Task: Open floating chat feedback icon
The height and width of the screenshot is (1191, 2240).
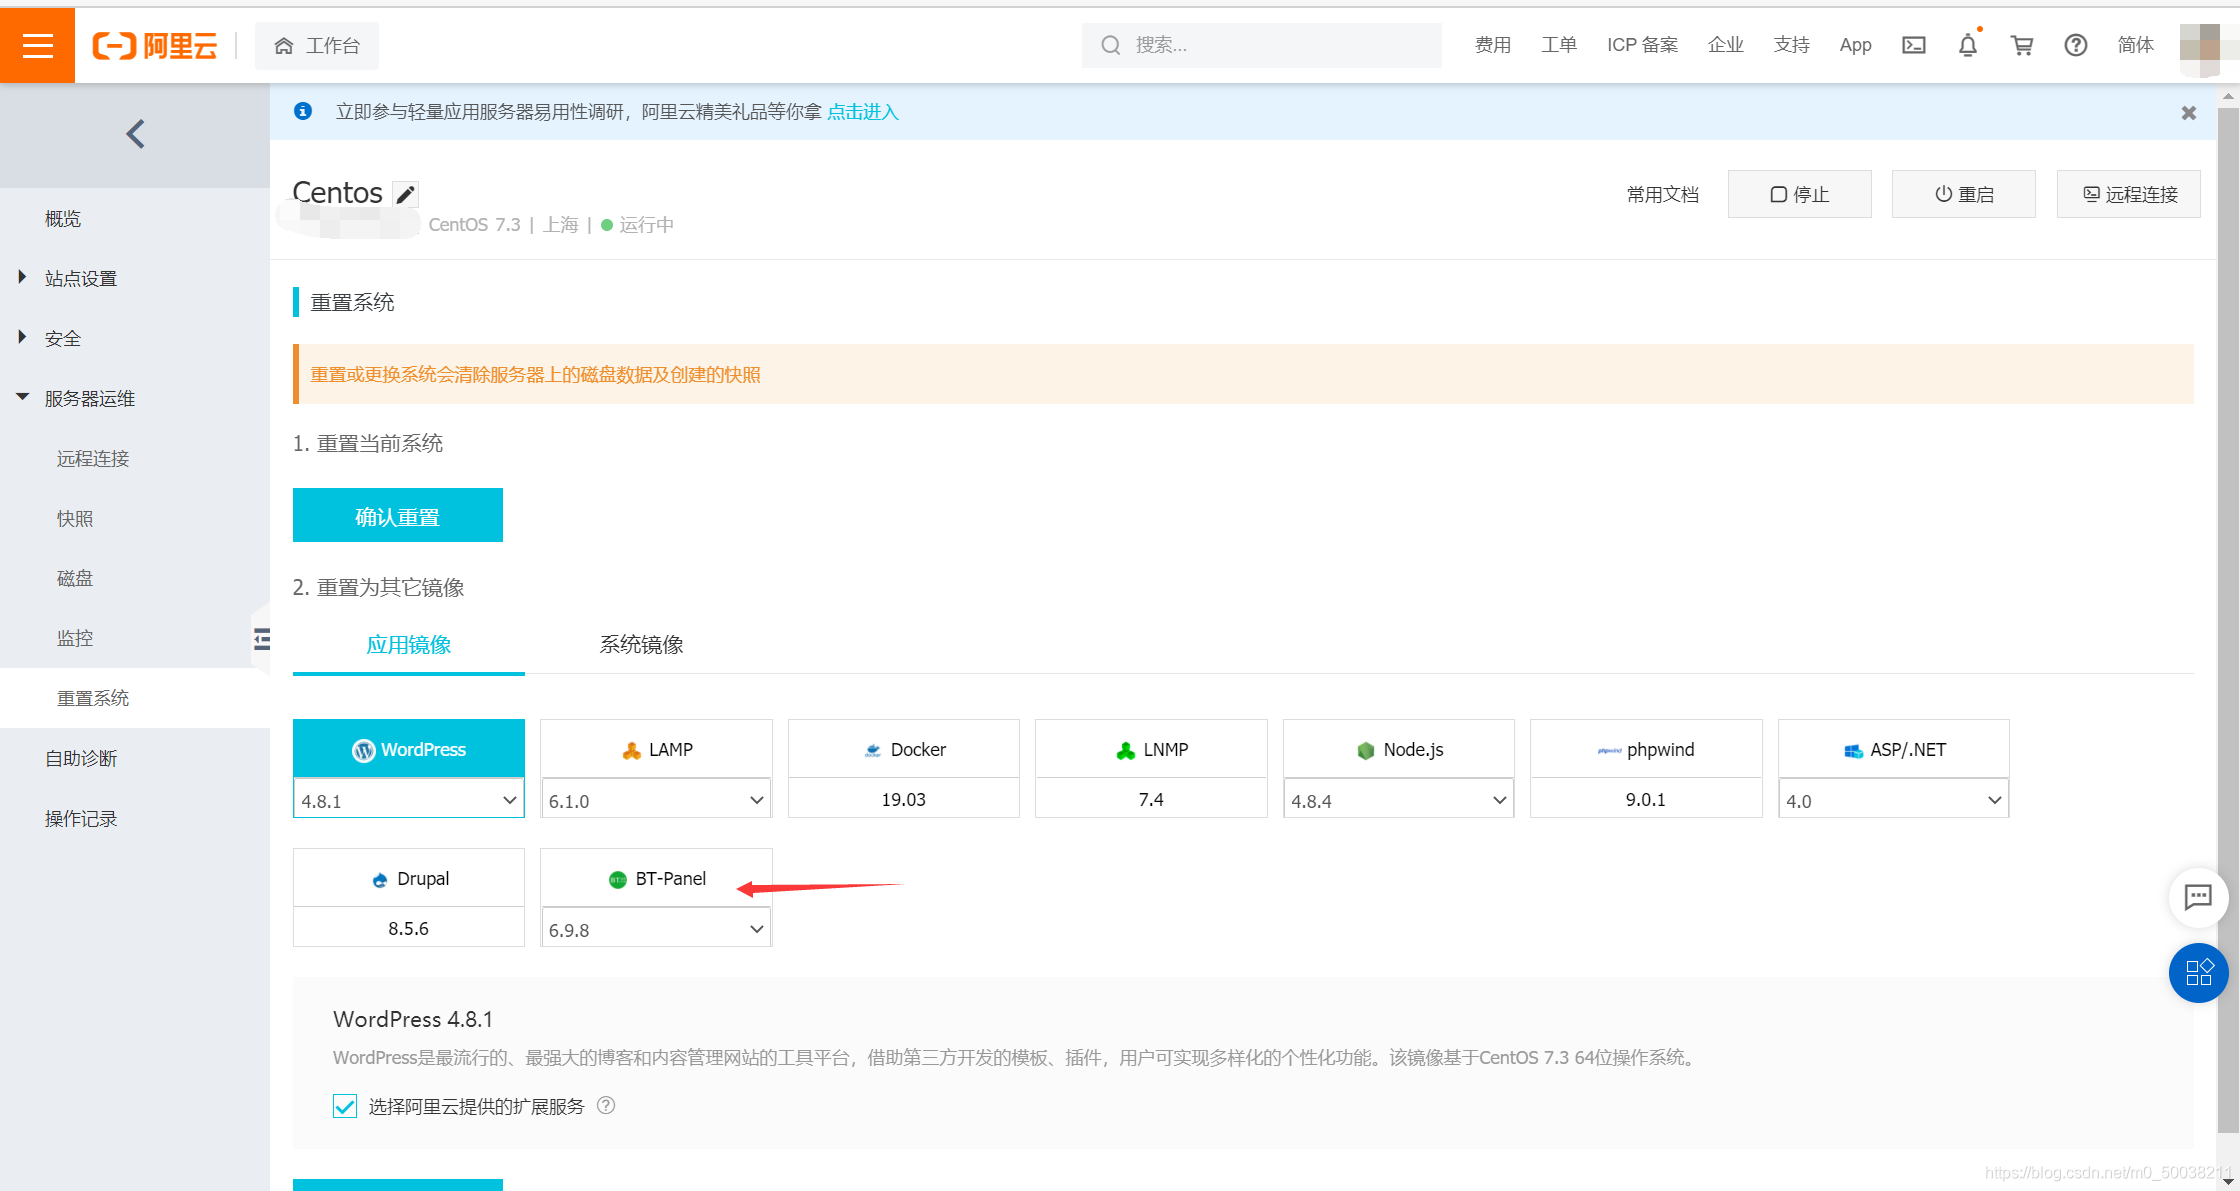Action: pyautogui.click(x=2197, y=897)
